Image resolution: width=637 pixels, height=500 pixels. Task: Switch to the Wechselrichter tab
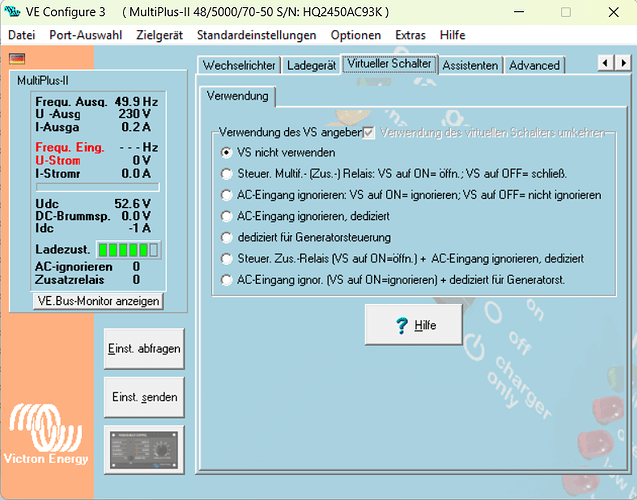pos(239,65)
